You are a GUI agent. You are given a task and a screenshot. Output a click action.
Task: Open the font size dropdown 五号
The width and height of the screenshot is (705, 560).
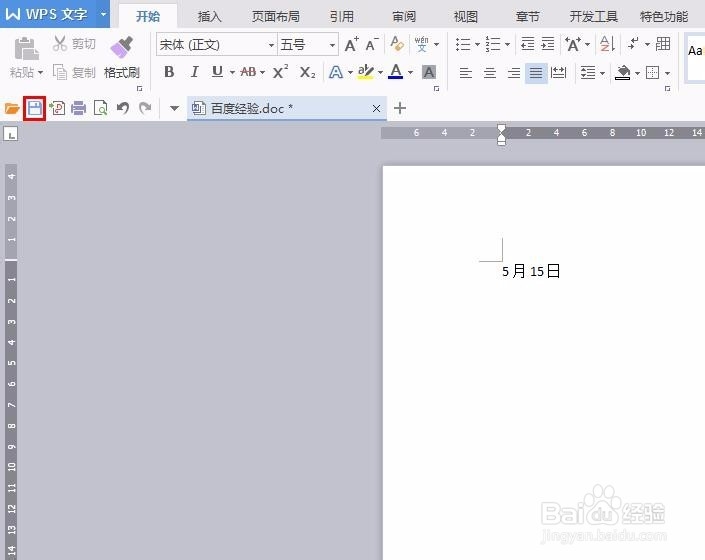[332, 45]
